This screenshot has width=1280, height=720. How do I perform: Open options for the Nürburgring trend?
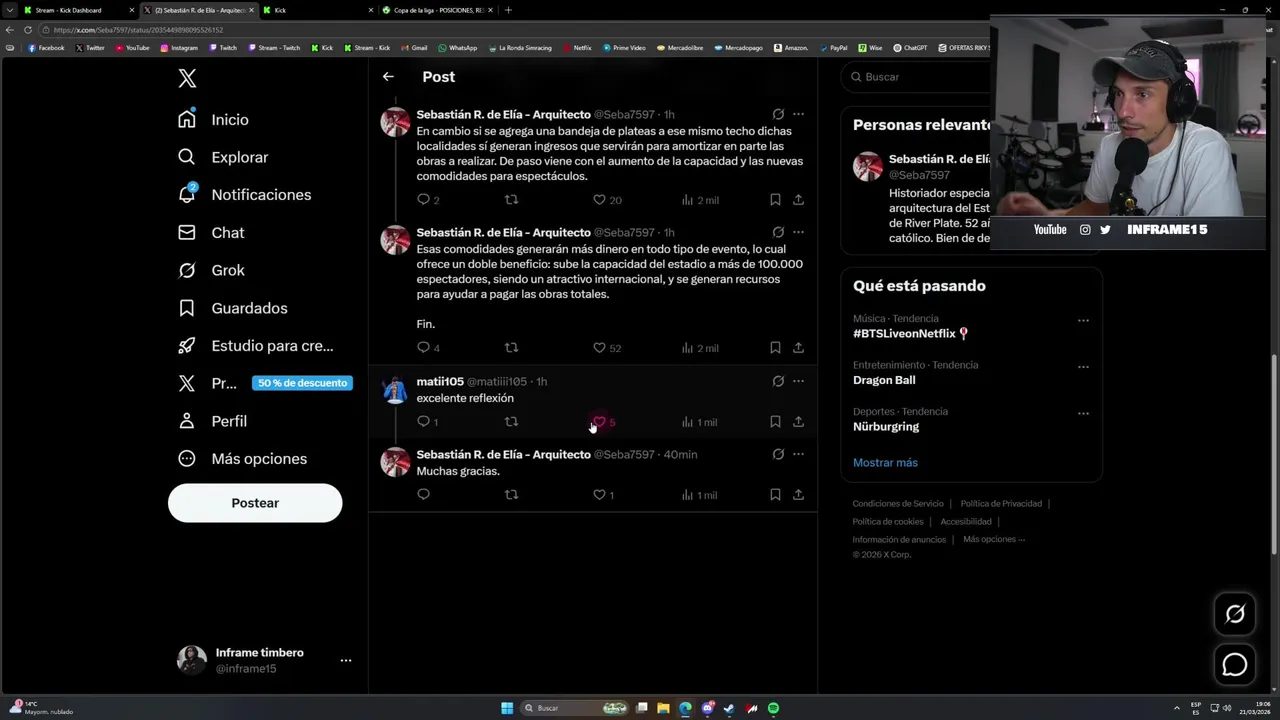1083,413
